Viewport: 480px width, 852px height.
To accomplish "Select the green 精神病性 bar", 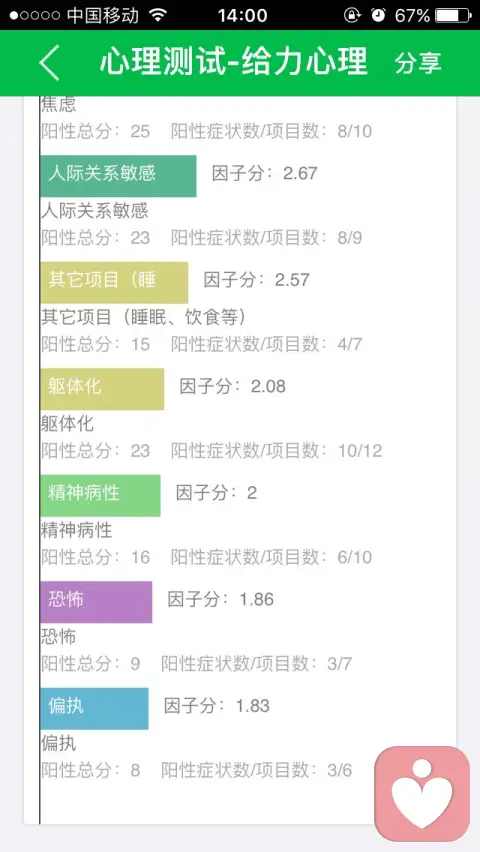I will [x=100, y=495].
